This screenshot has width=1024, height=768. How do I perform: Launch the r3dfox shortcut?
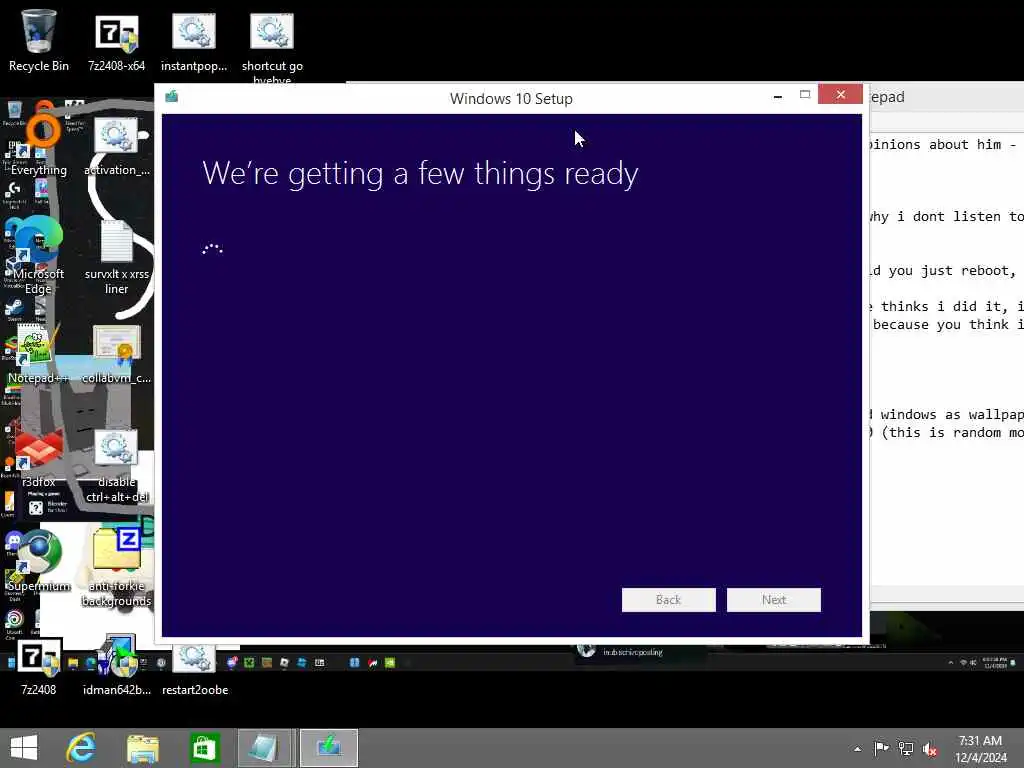[39, 457]
